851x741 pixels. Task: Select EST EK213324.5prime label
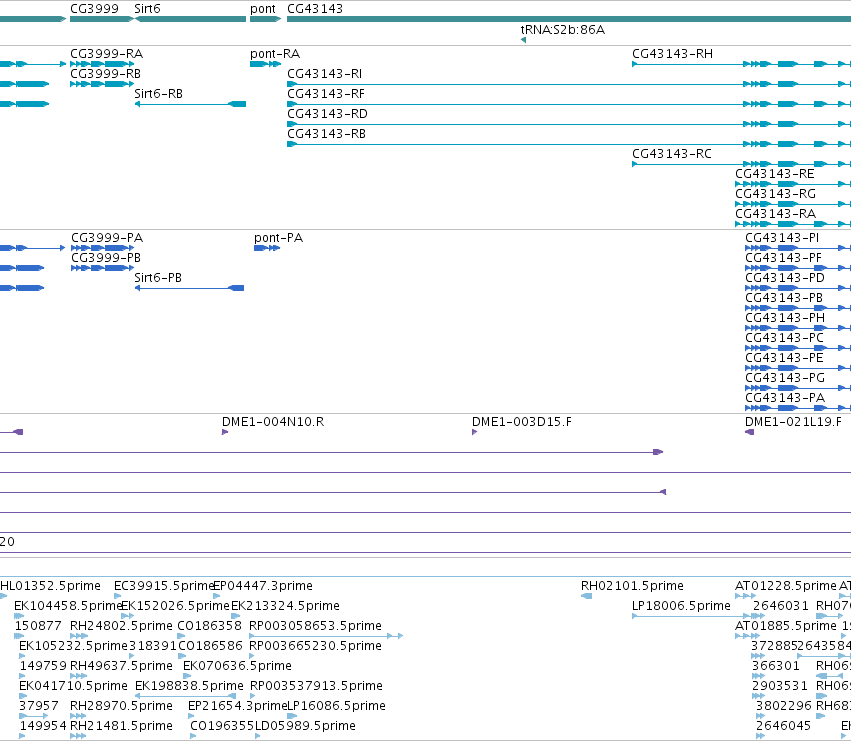pyautogui.click(x=285, y=606)
